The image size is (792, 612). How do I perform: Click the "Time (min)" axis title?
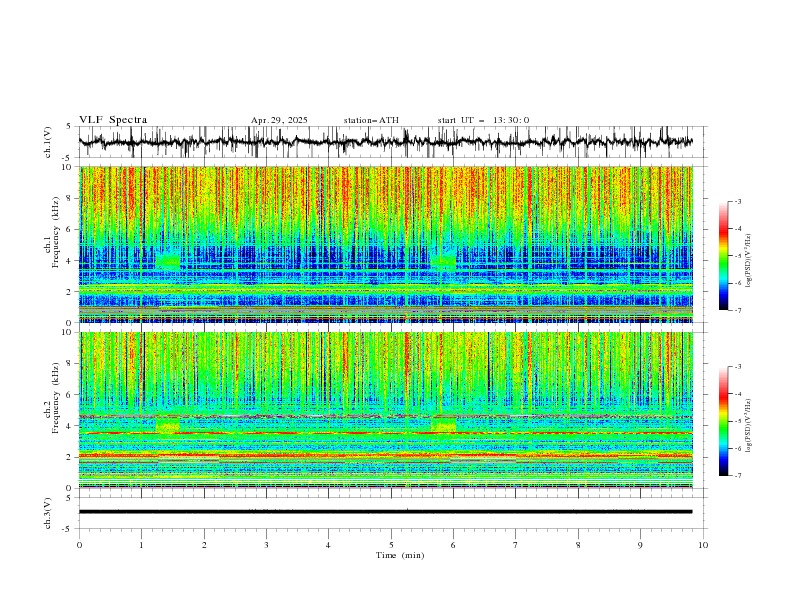click(x=400, y=555)
